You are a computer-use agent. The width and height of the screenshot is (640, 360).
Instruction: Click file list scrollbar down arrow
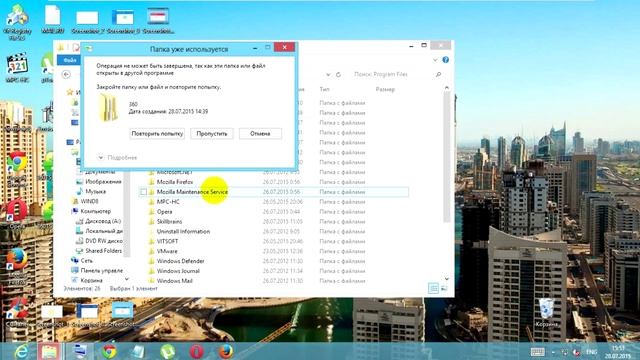(447, 279)
